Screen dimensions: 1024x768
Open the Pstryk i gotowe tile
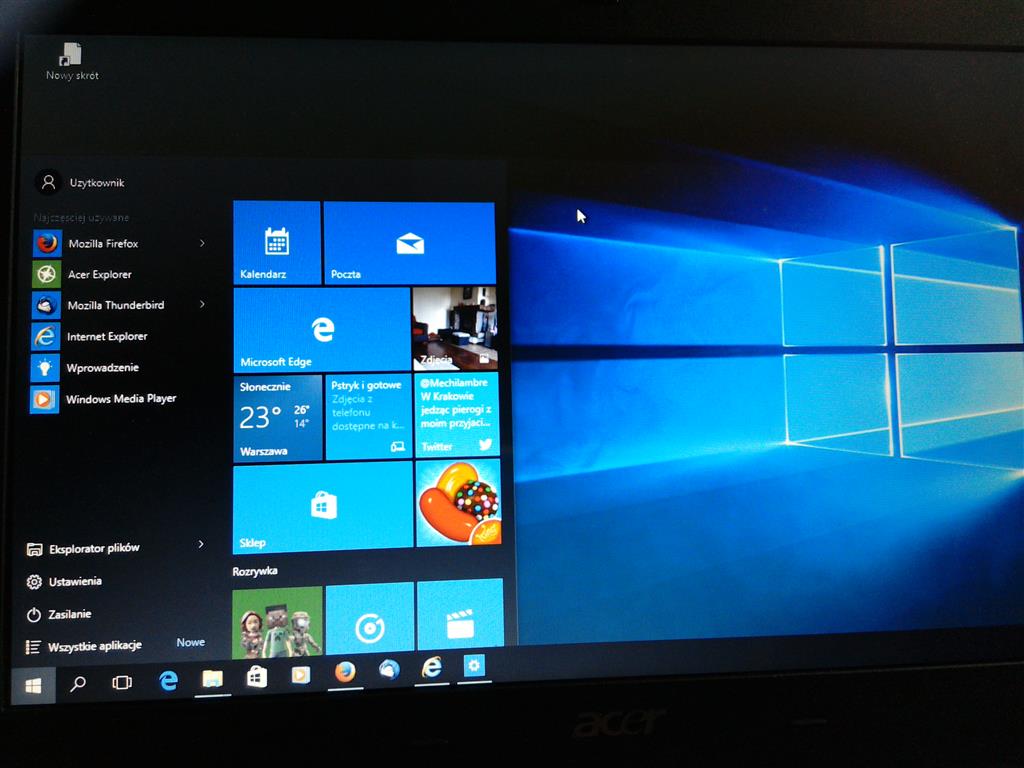tap(369, 417)
